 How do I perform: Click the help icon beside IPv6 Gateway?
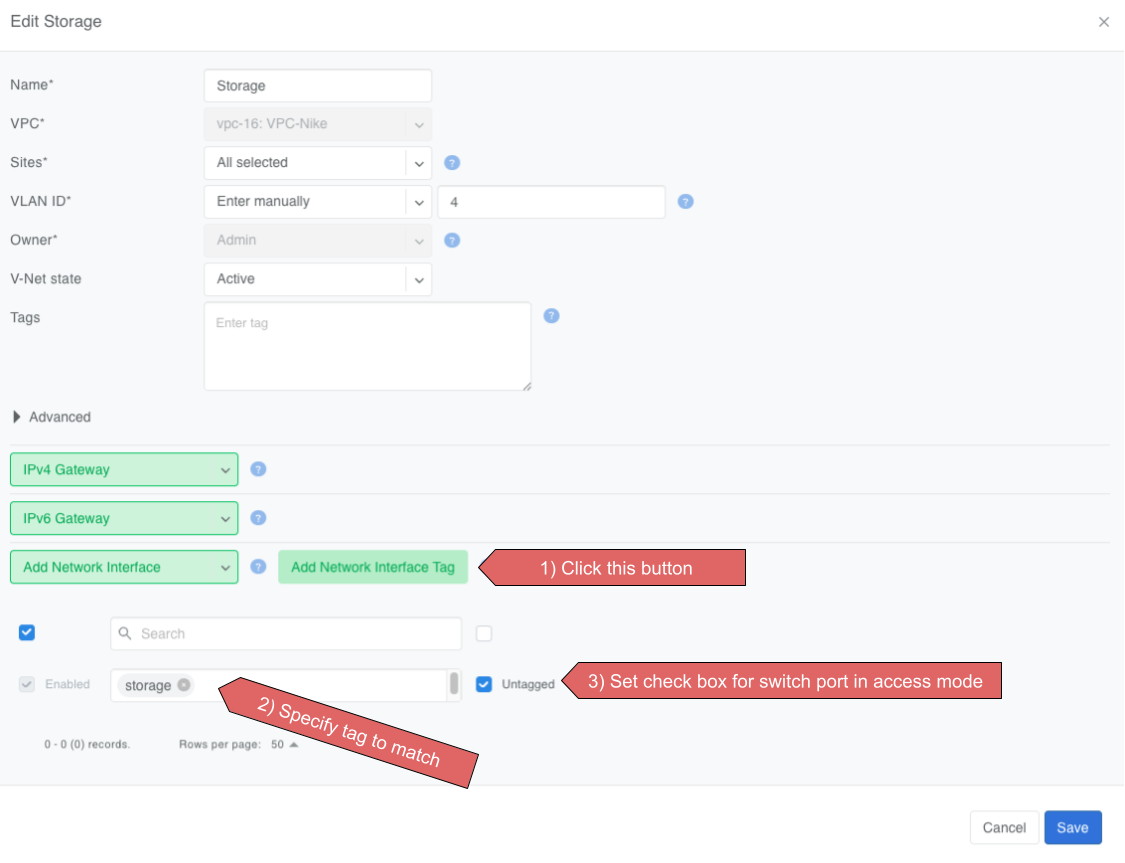[x=258, y=518]
